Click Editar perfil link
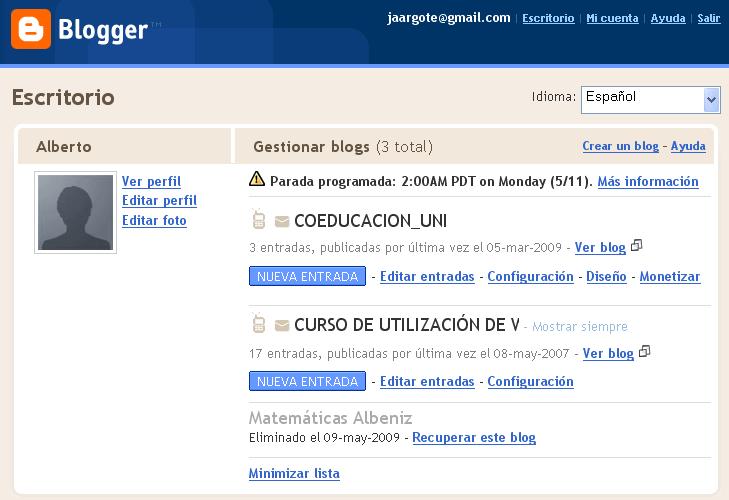The image size is (729, 500). [159, 200]
